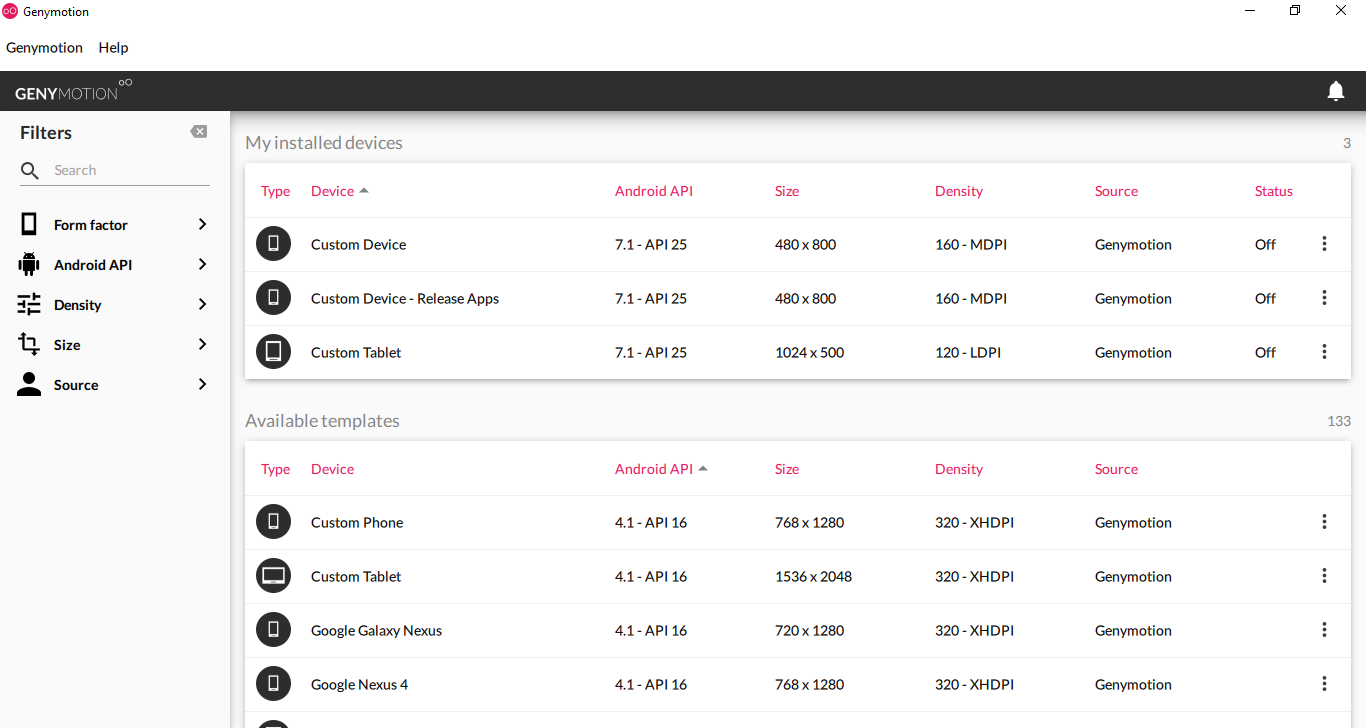The height and width of the screenshot is (728, 1366).
Task: Select Google Galaxy Nexus template name
Action: (x=376, y=630)
